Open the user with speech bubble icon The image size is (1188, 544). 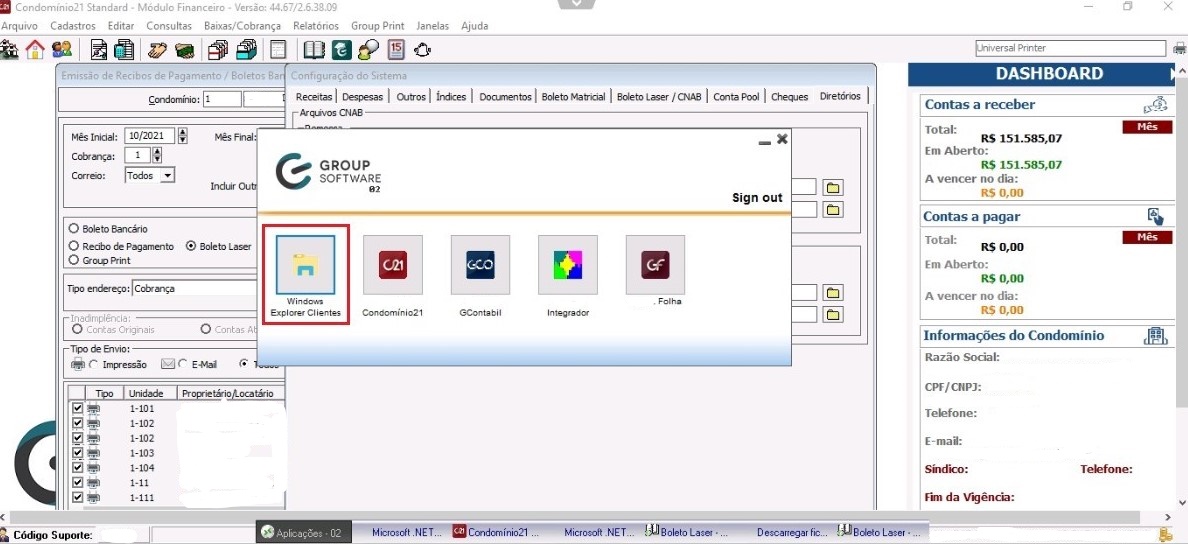point(368,50)
